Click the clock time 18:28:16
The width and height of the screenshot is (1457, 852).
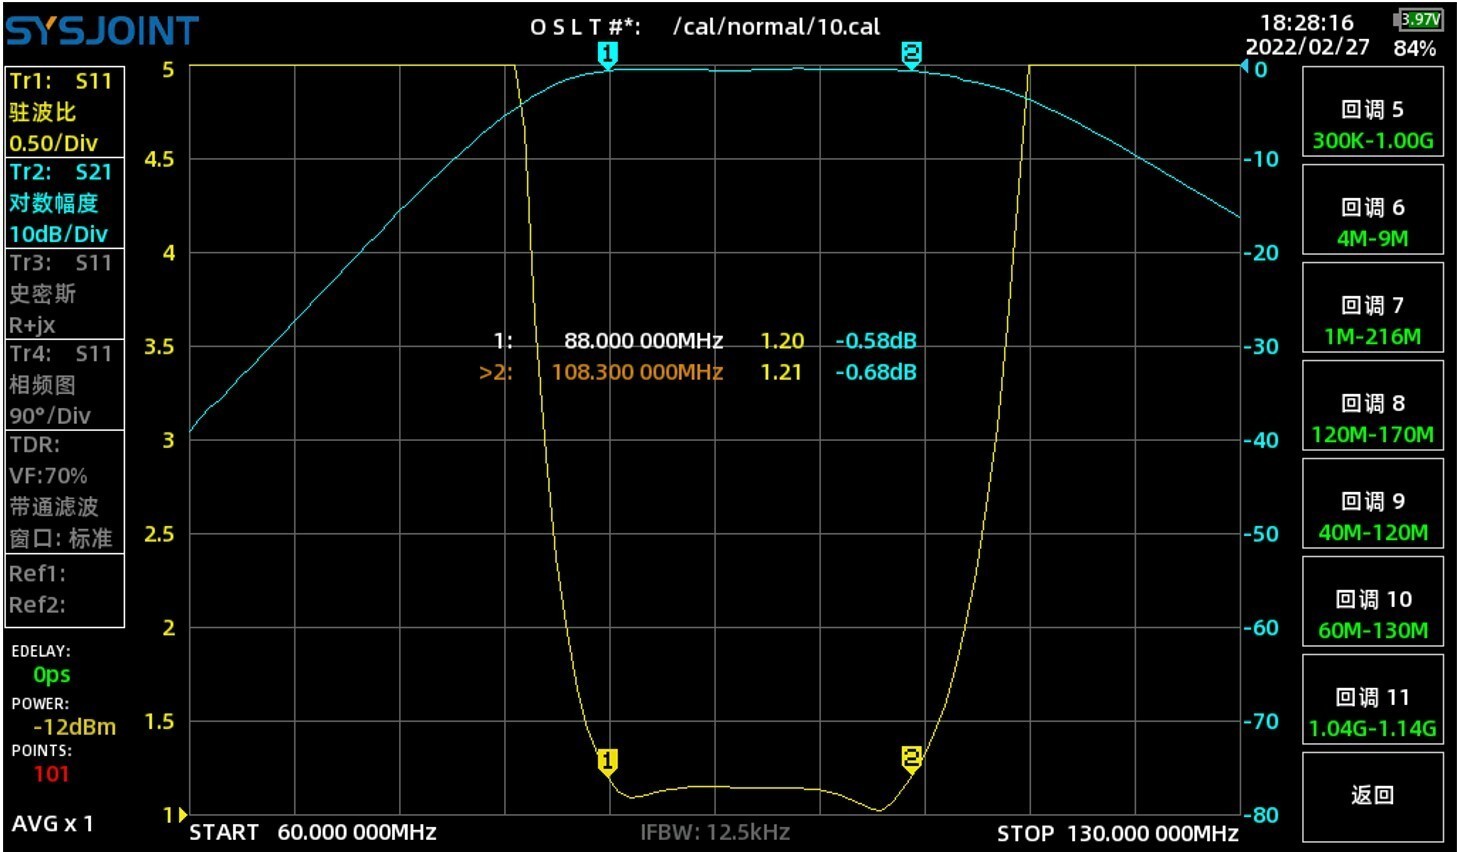click(x=1306, y=22)
